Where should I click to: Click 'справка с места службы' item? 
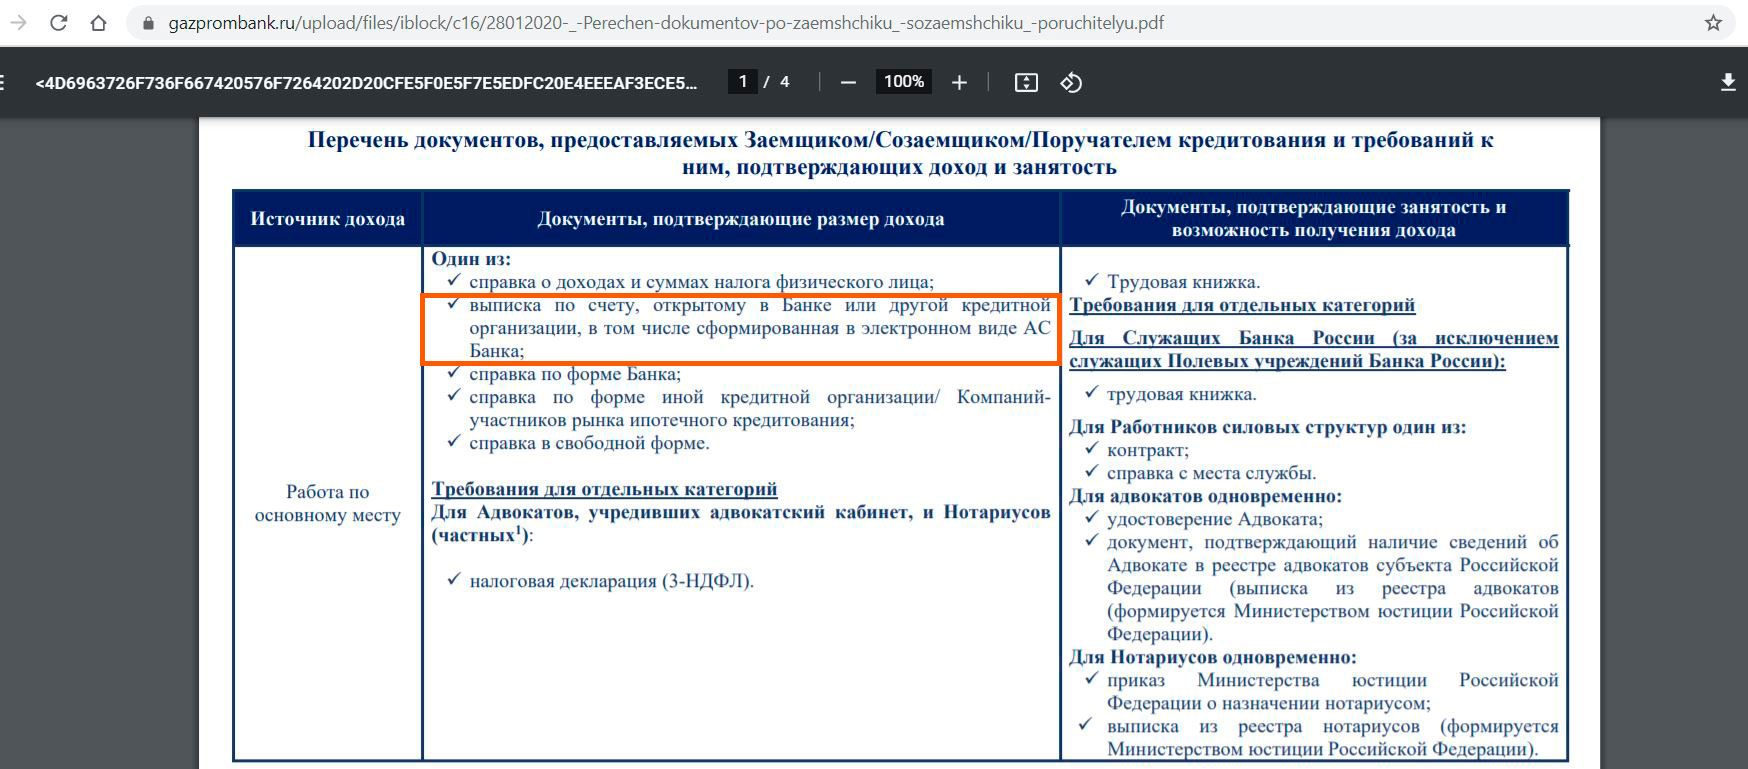click(1212, 473)
